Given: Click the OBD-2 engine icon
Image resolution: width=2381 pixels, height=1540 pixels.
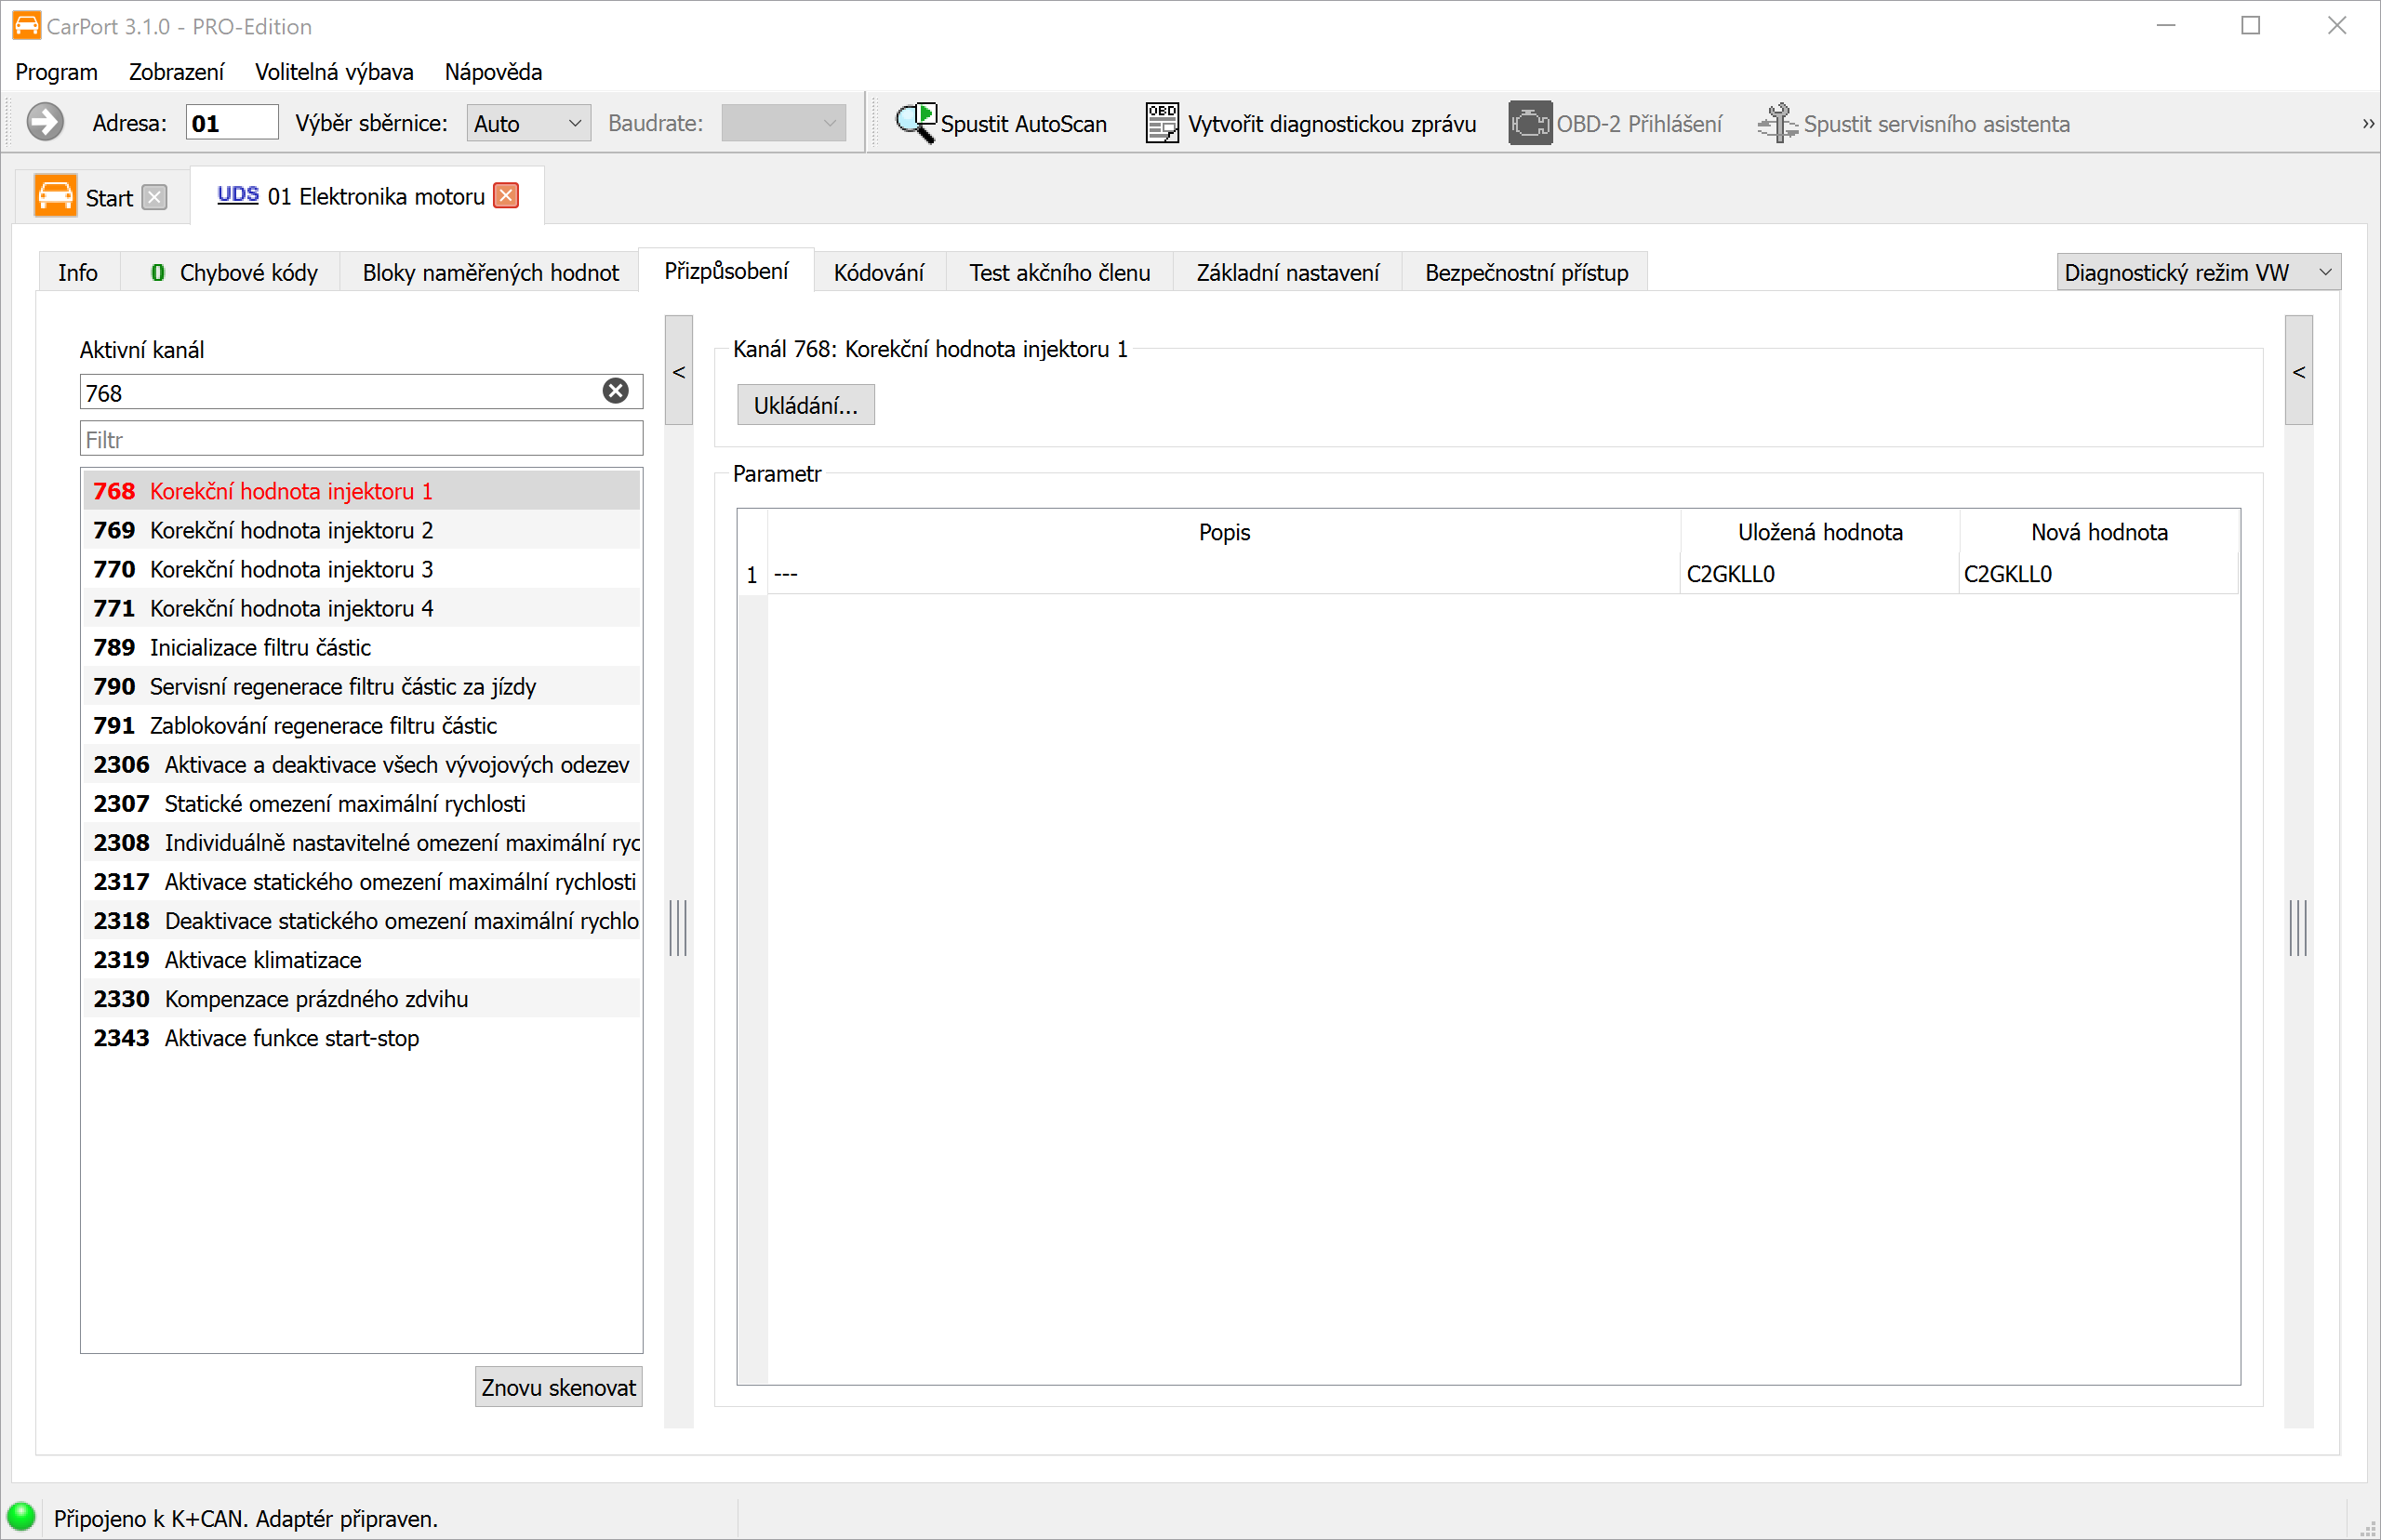Looking at the screenshot, I should pyautogui.click(x=1529, y=123).
